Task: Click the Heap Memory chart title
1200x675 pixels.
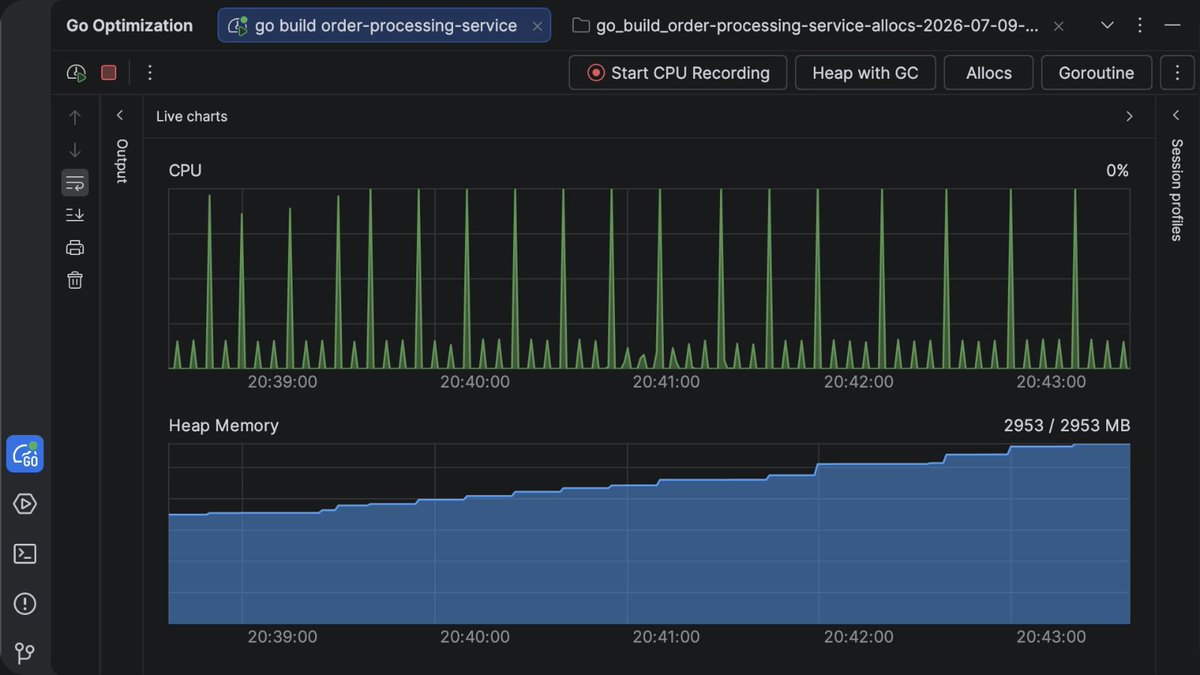Action: [x=224, y=426]
